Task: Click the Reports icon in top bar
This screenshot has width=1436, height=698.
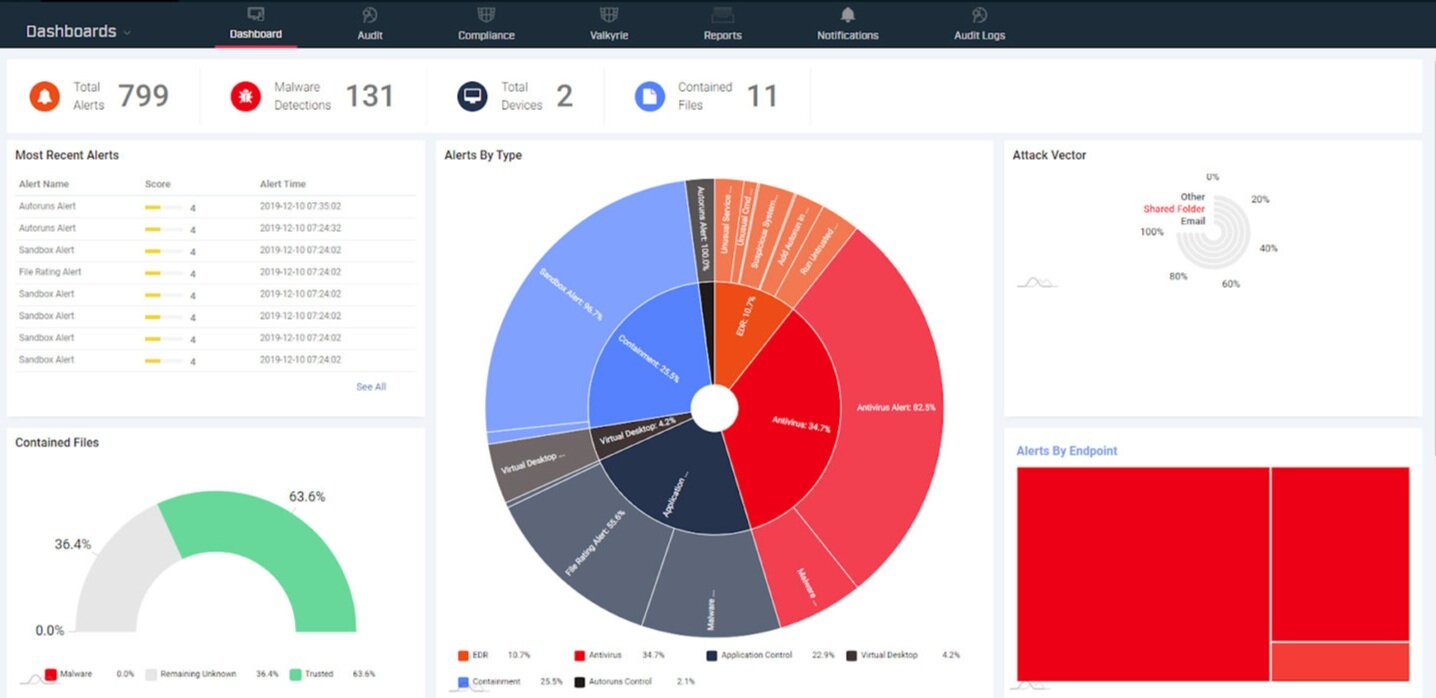Action: 722,15
